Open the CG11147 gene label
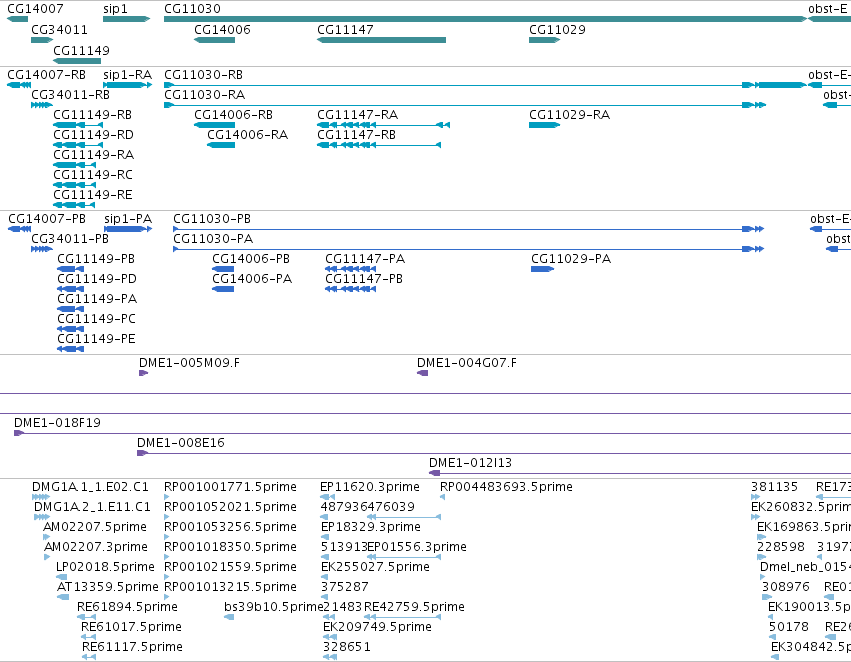This screenshot has height=662, width=851. [345, 30]
